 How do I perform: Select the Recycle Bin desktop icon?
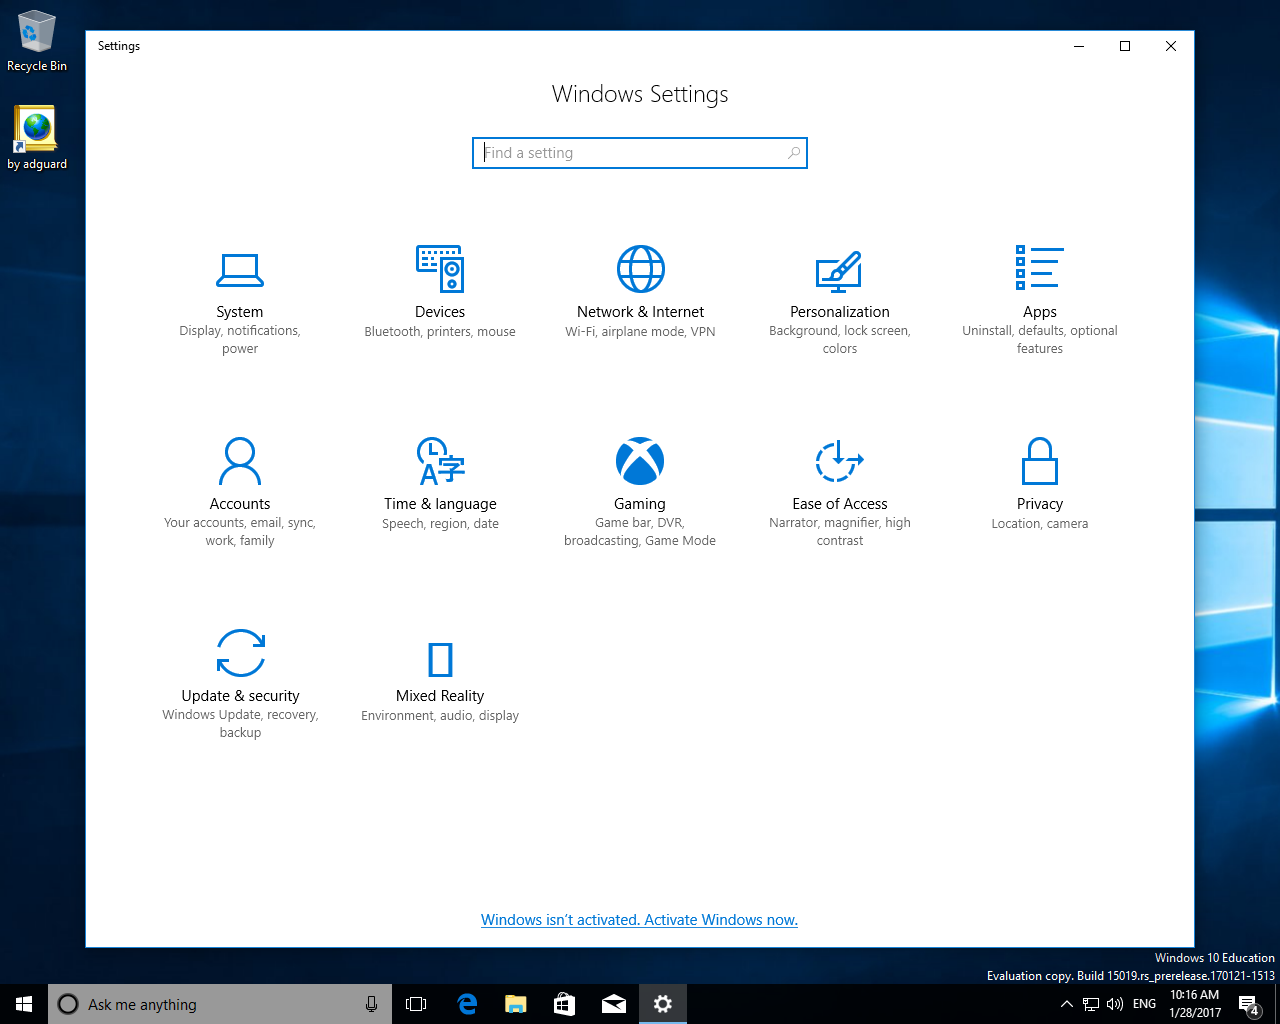tap(37, 42)
